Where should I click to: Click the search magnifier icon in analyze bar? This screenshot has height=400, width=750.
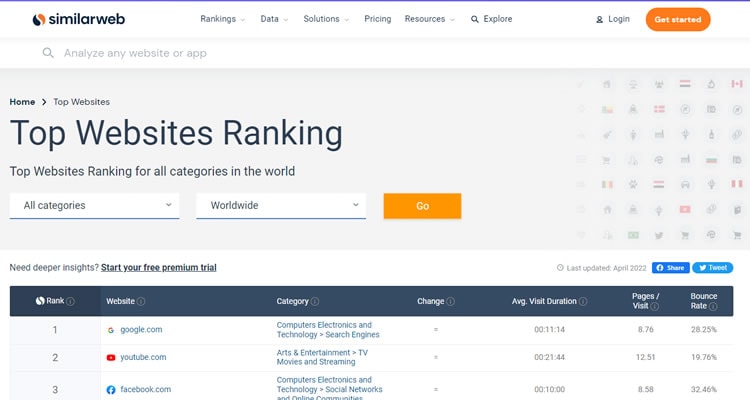[x=48, y=53]
